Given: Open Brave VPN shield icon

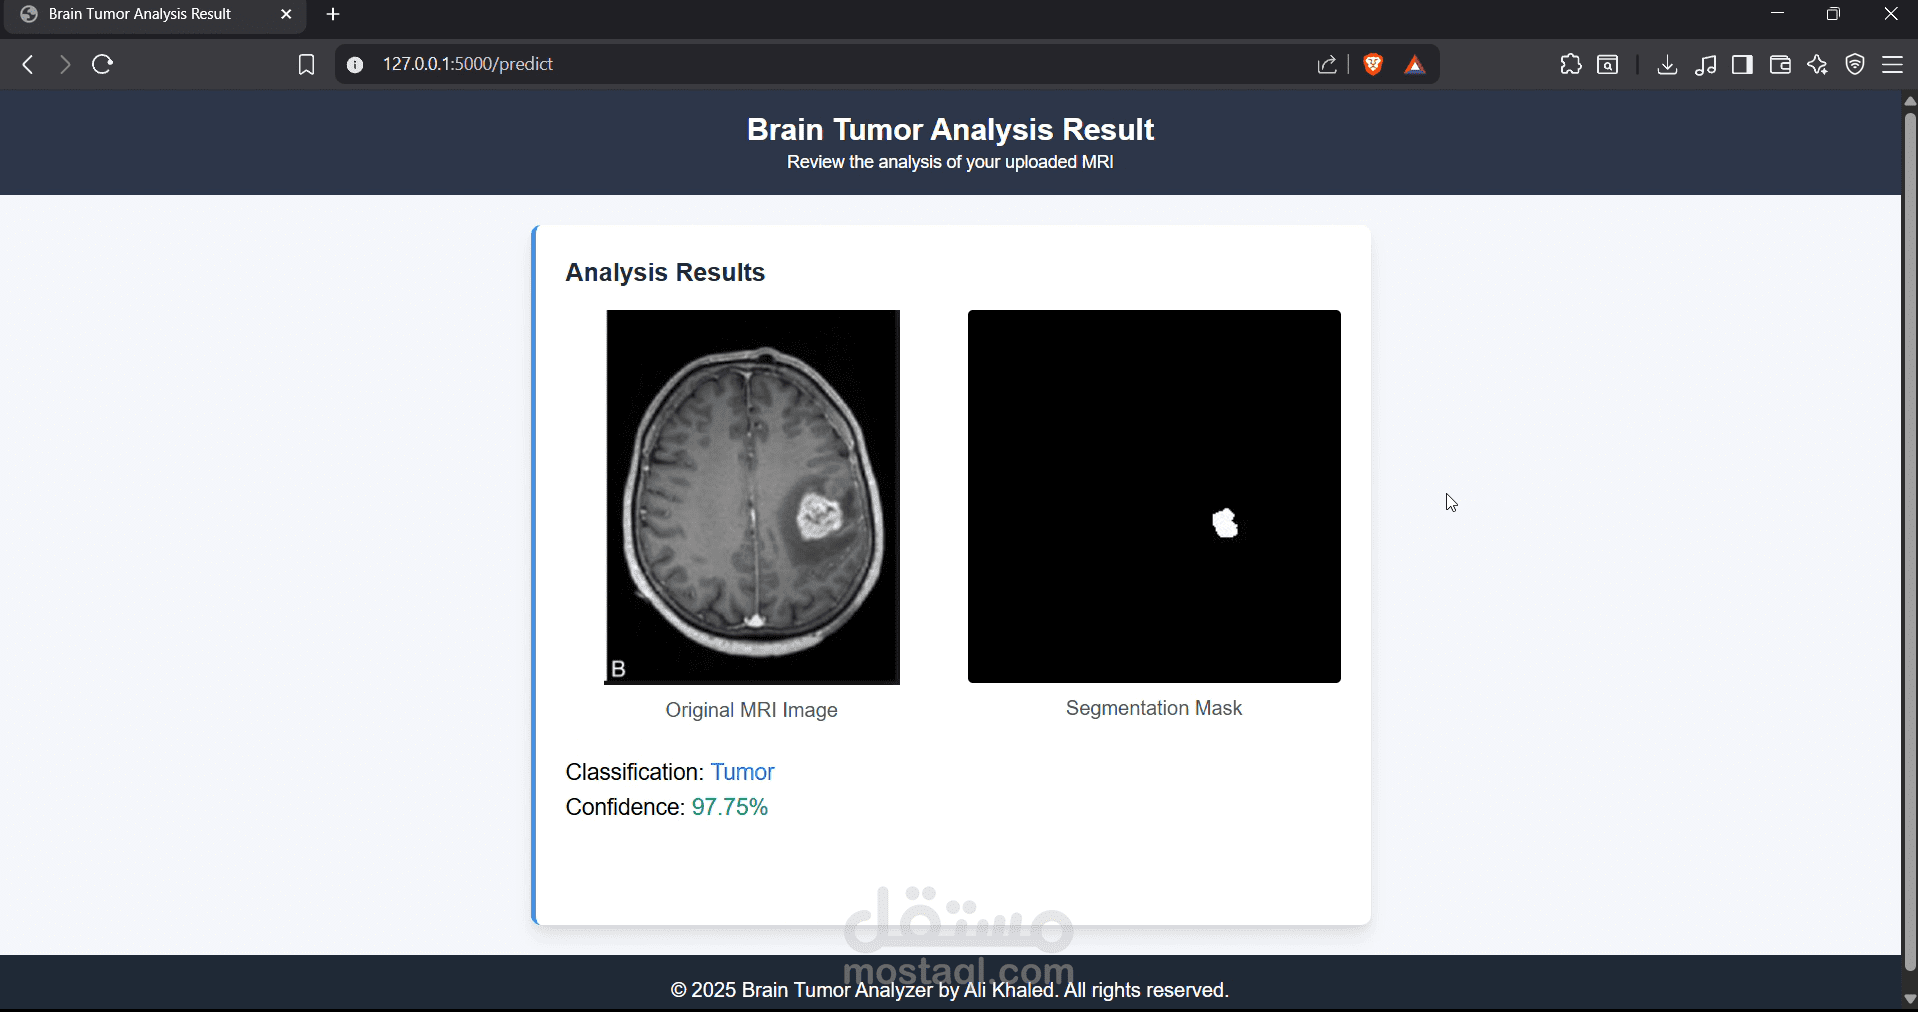Looking at the screenshot, I should click(x=1855, y=64).
